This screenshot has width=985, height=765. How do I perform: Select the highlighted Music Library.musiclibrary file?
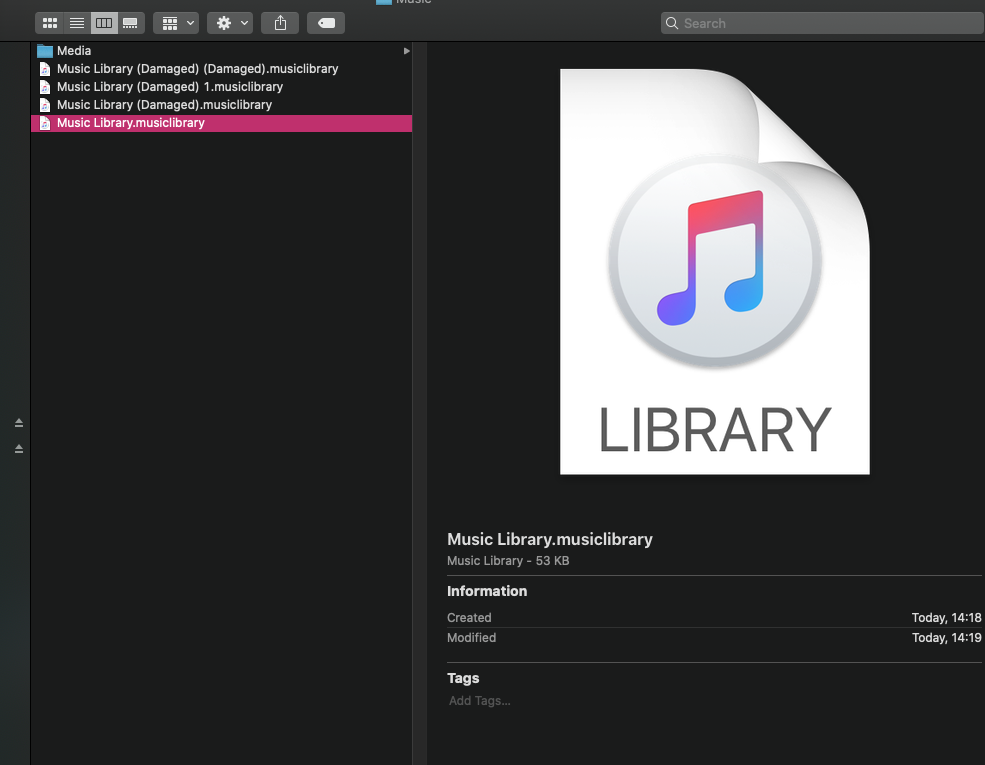[130, 123]
